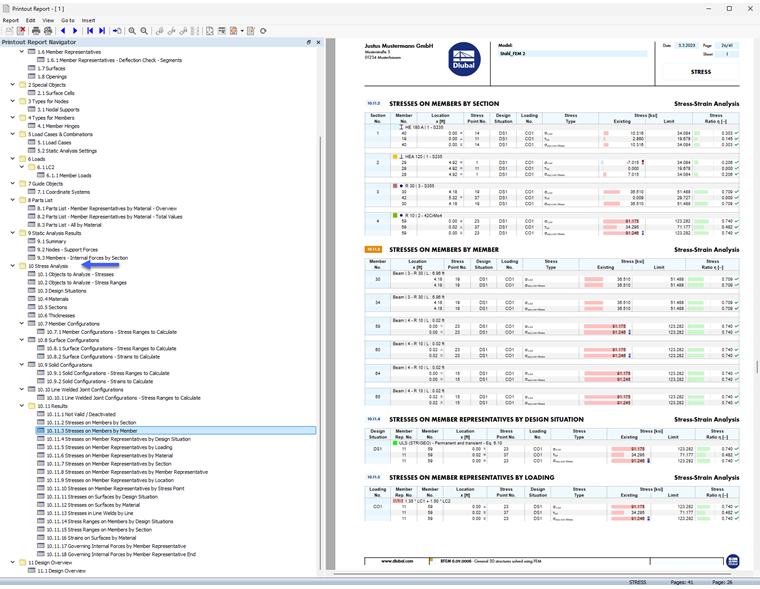Click 'Pages: 41' in the status bar
760x589 pixels.
pos(682,582)
